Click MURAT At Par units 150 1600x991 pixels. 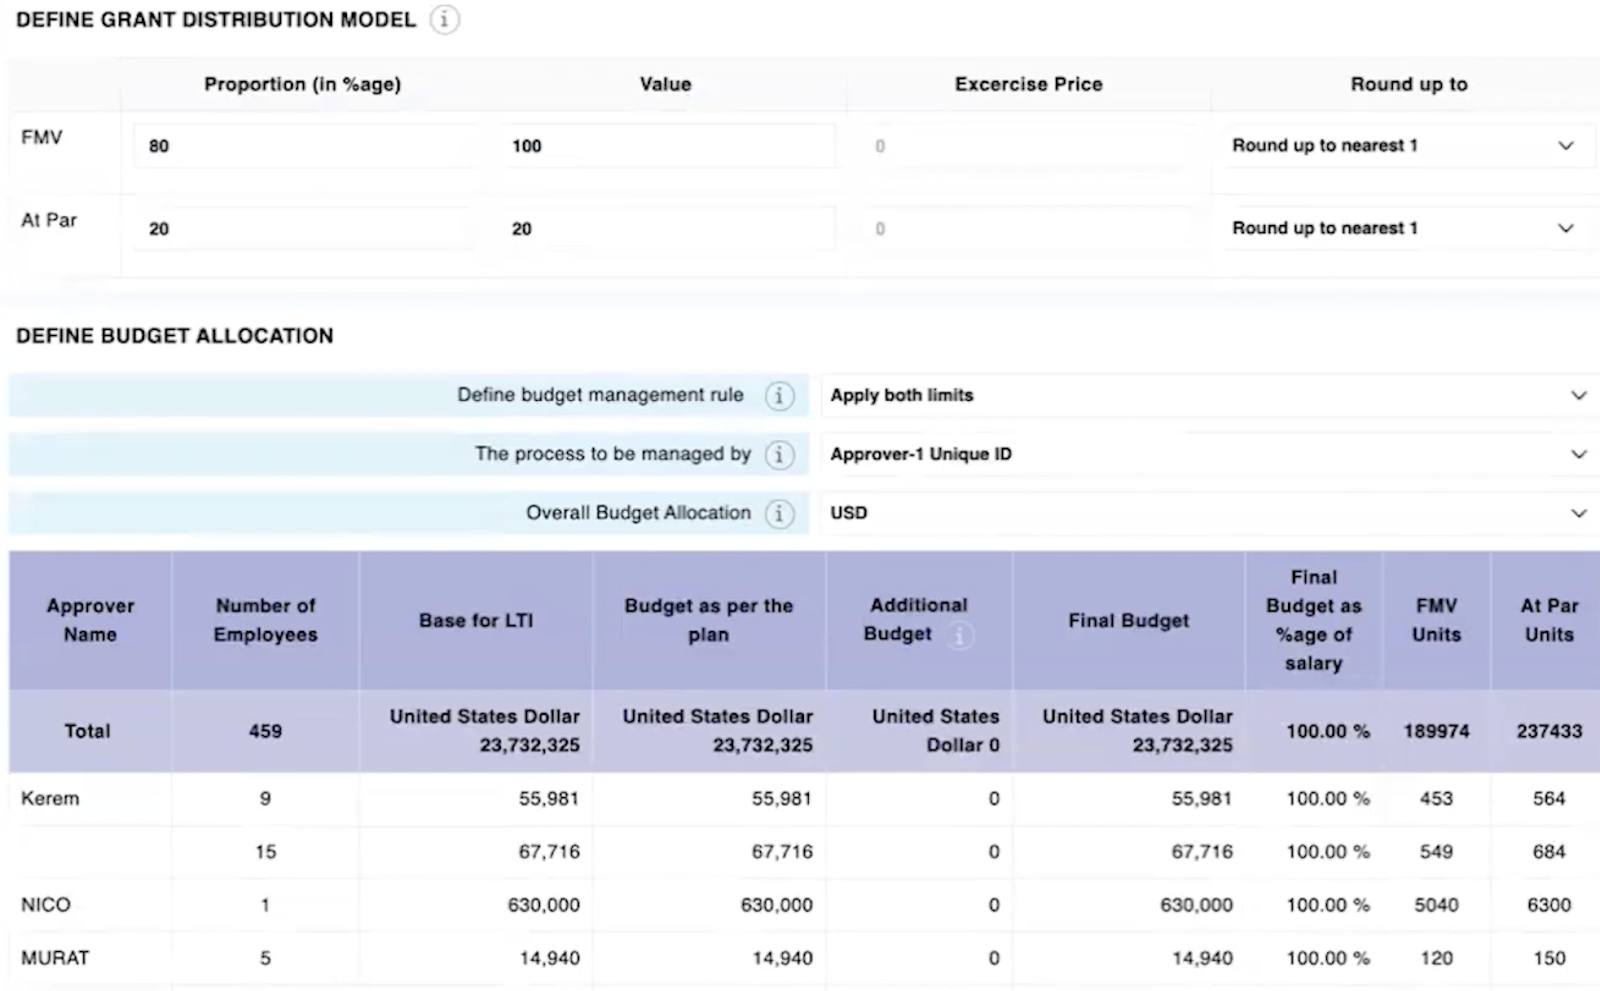[x=1549, y=958]
